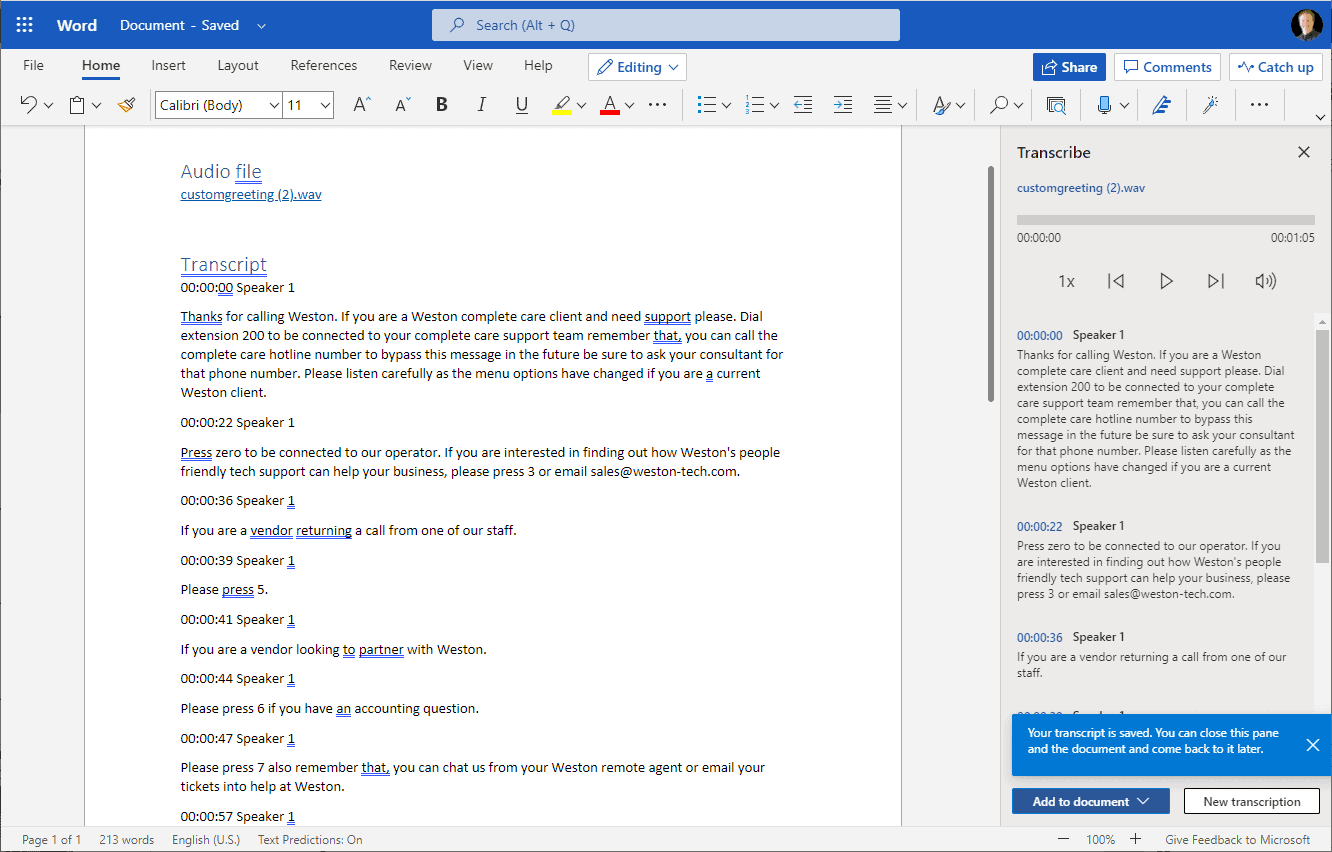
Task: Toggle italic formatting
Action: [481, 104]
